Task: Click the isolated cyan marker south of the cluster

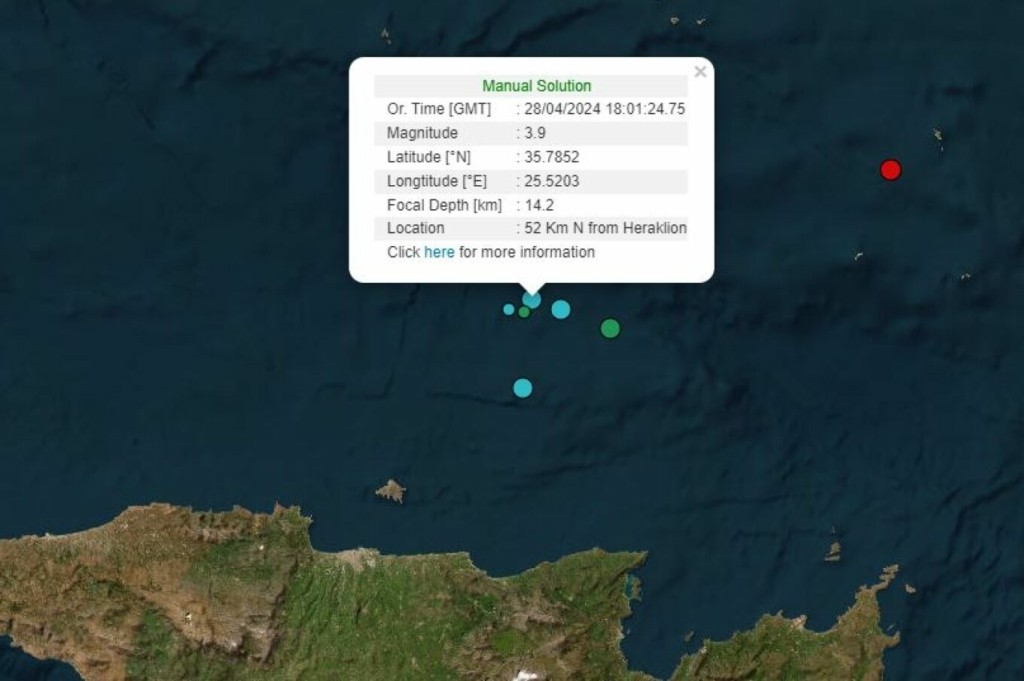Action: point(522,388)
